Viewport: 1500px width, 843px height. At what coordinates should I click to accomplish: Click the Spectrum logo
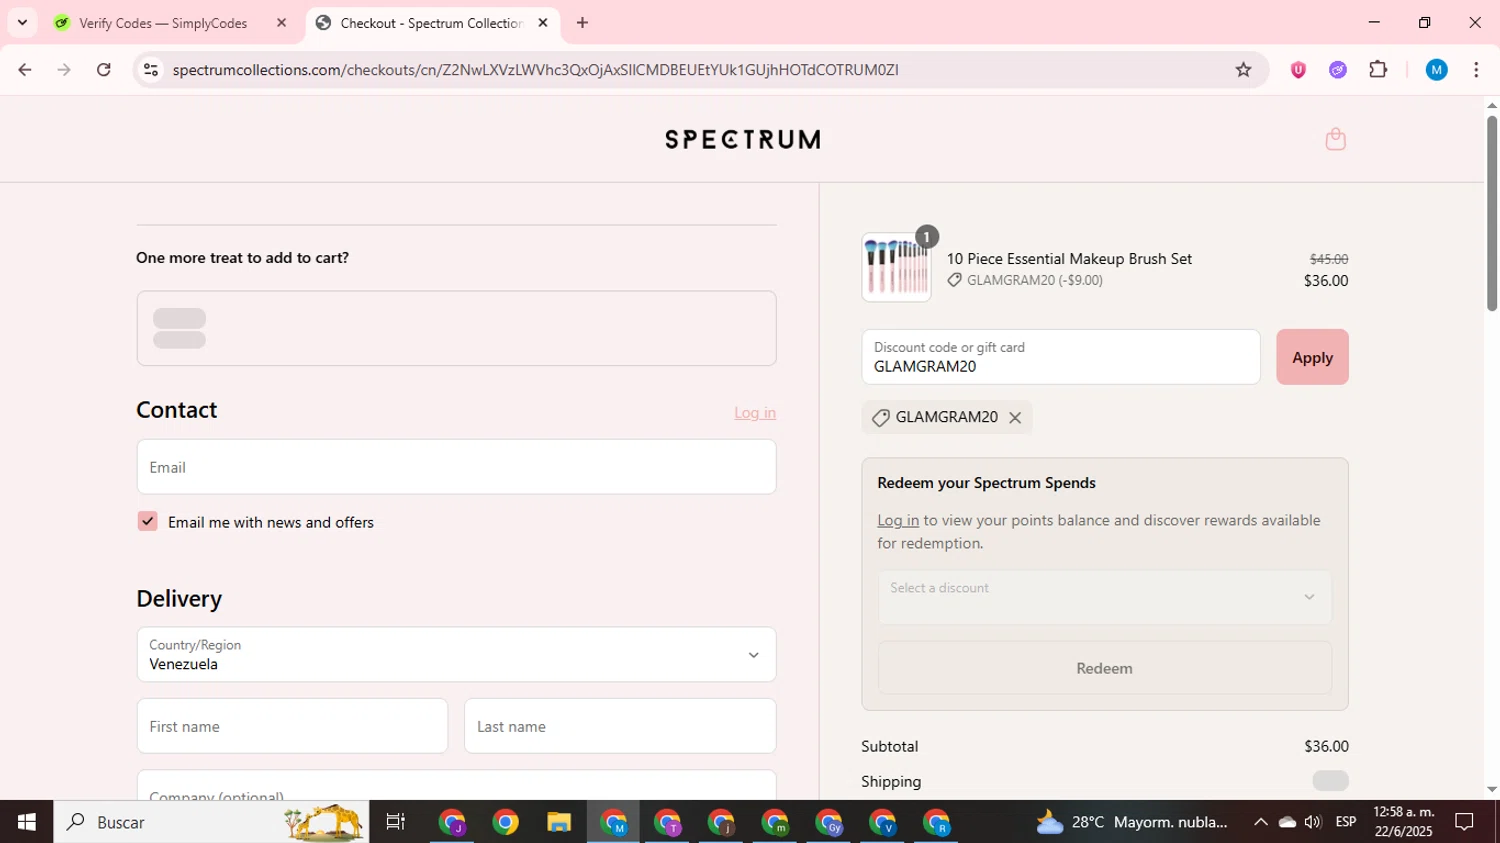click(x=743, y=139)
